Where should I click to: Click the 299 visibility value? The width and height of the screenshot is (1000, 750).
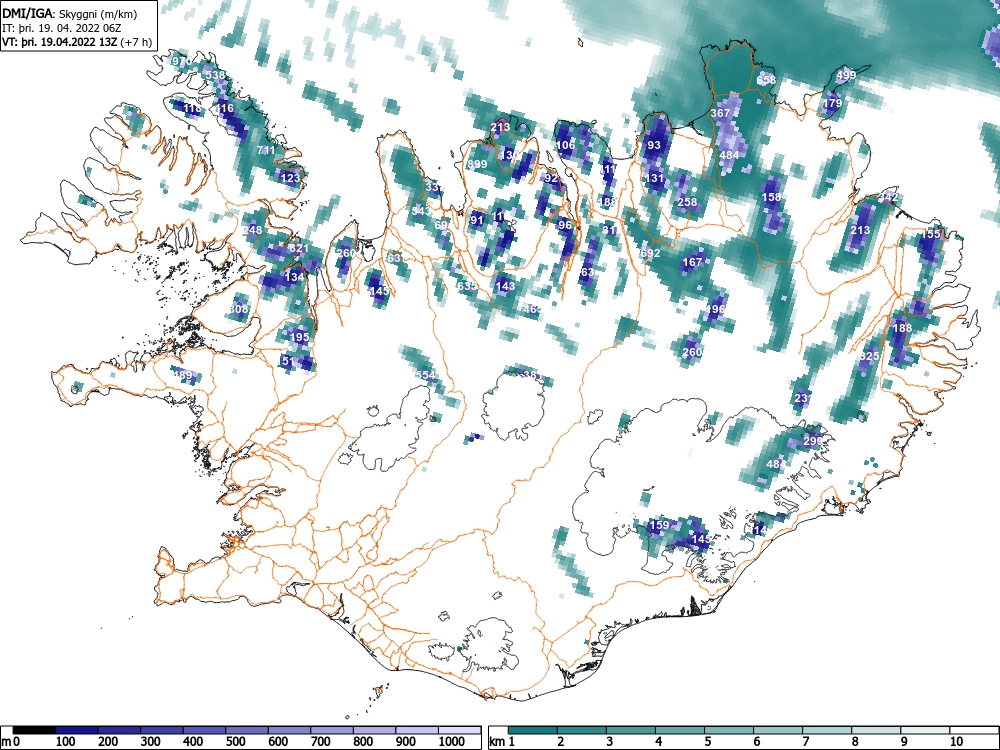pyautogui.click(x=812, y=441)
